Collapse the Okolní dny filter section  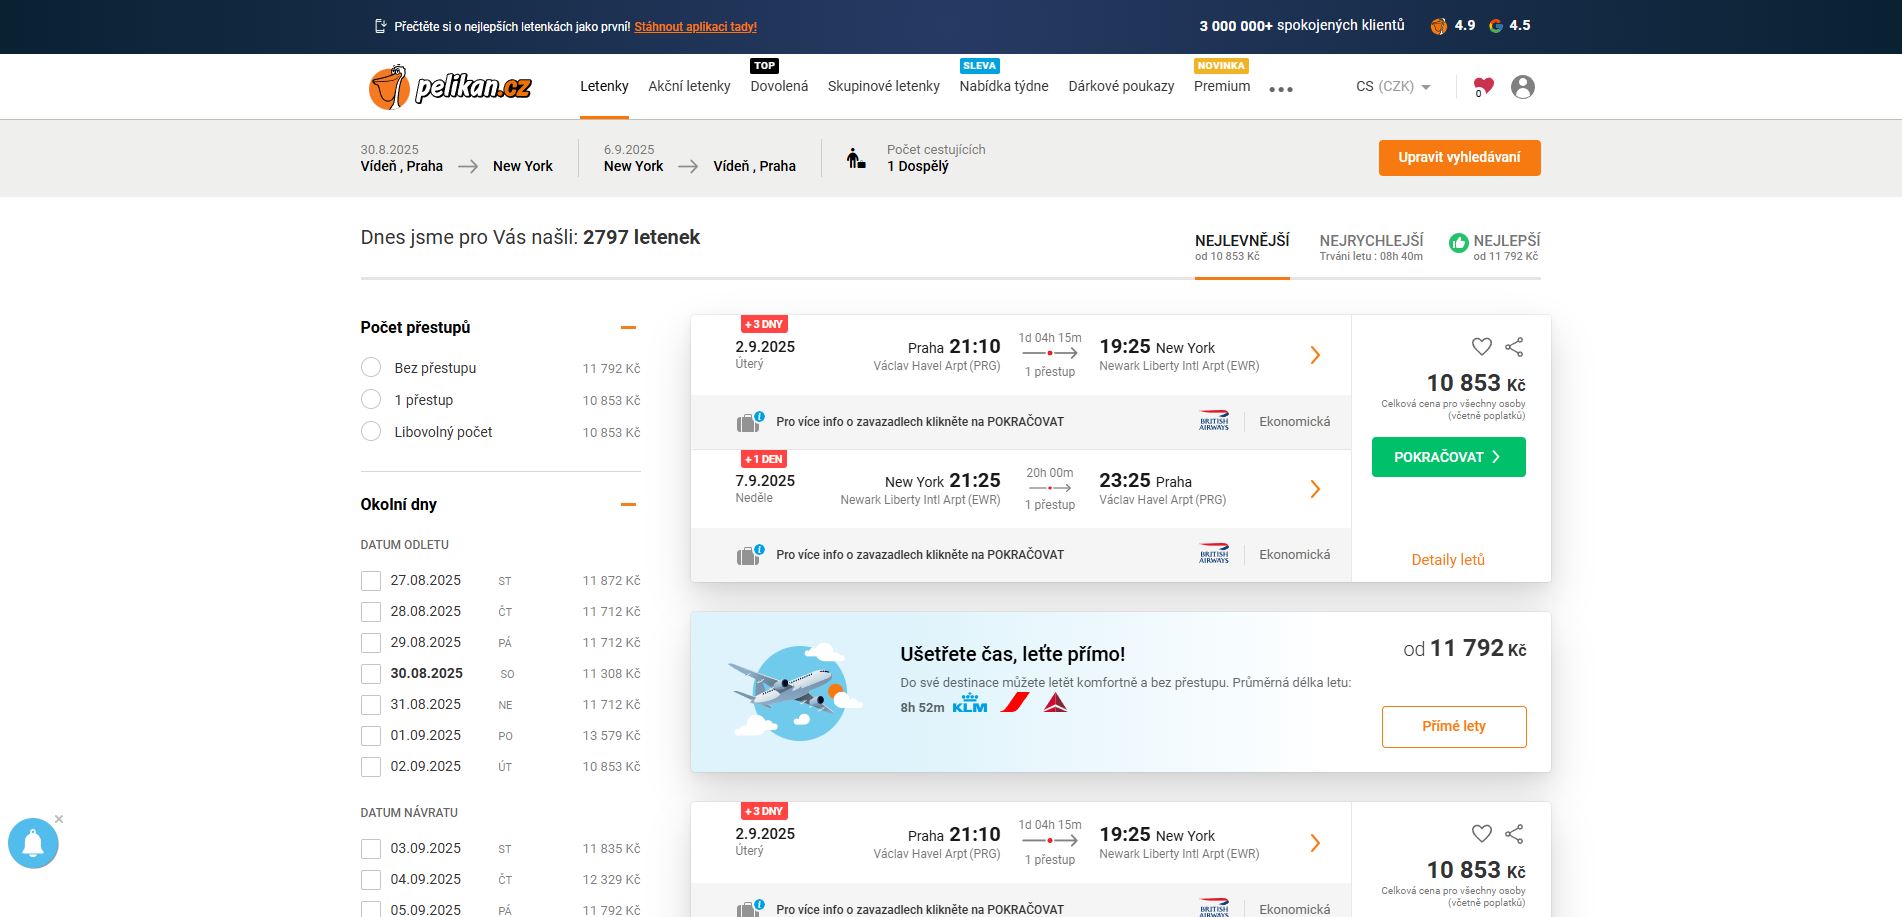pyautogui.click(x=628, y=504)
